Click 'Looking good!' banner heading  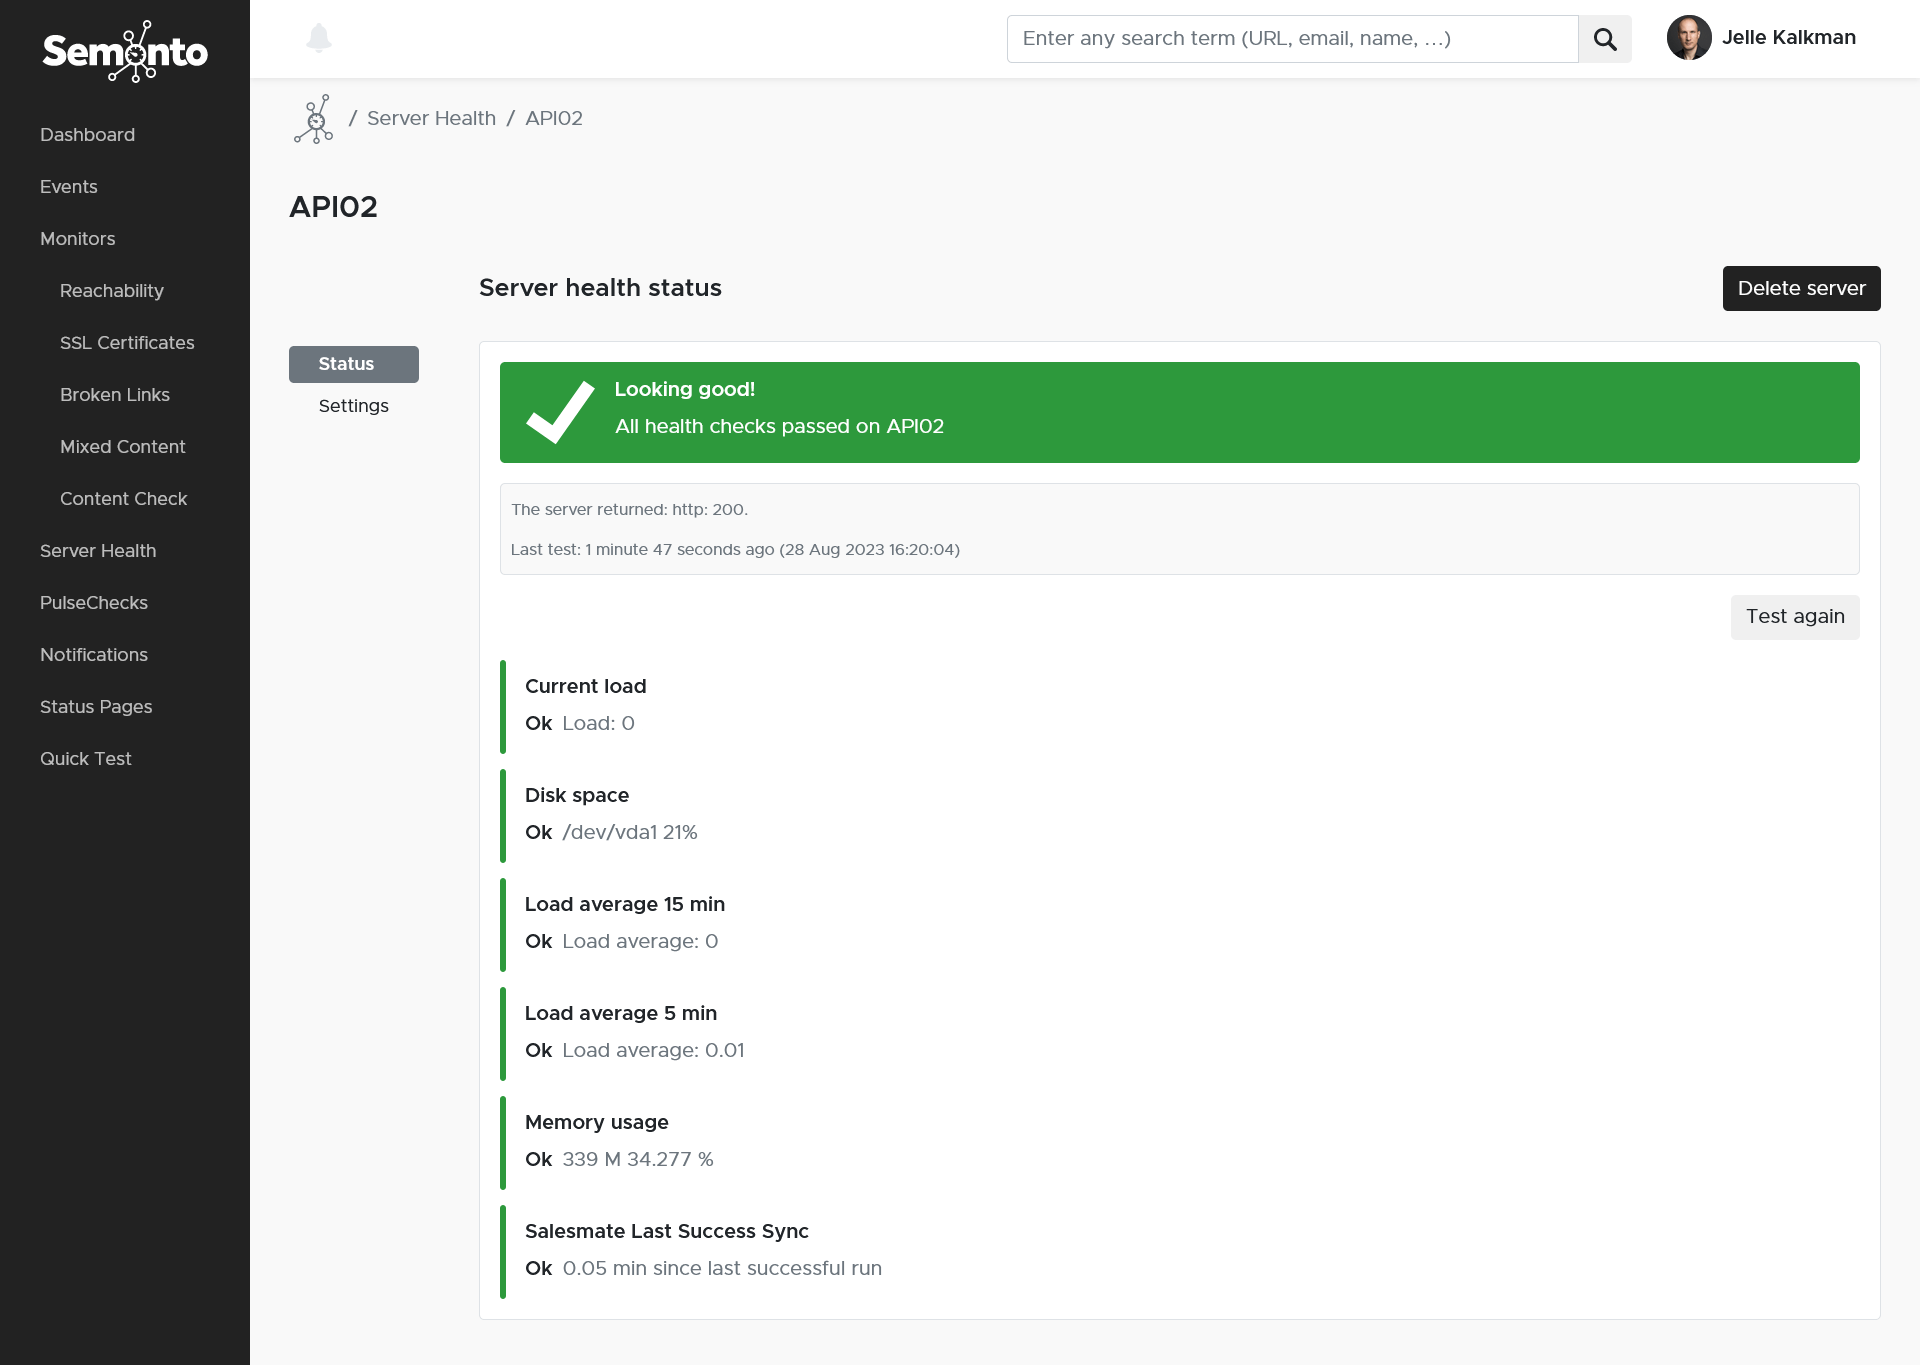pyautogui.click(x=685, y=389)
